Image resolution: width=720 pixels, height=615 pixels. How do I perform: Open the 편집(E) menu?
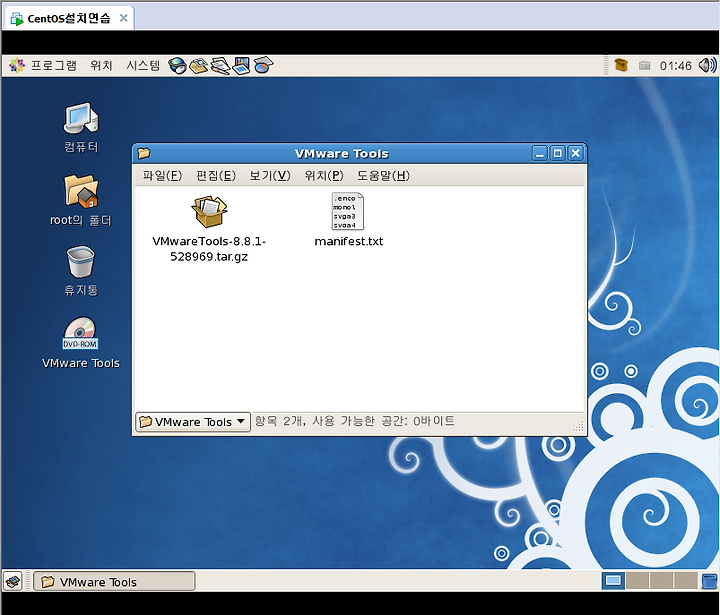pyautogui.click(x=216, y=175)
